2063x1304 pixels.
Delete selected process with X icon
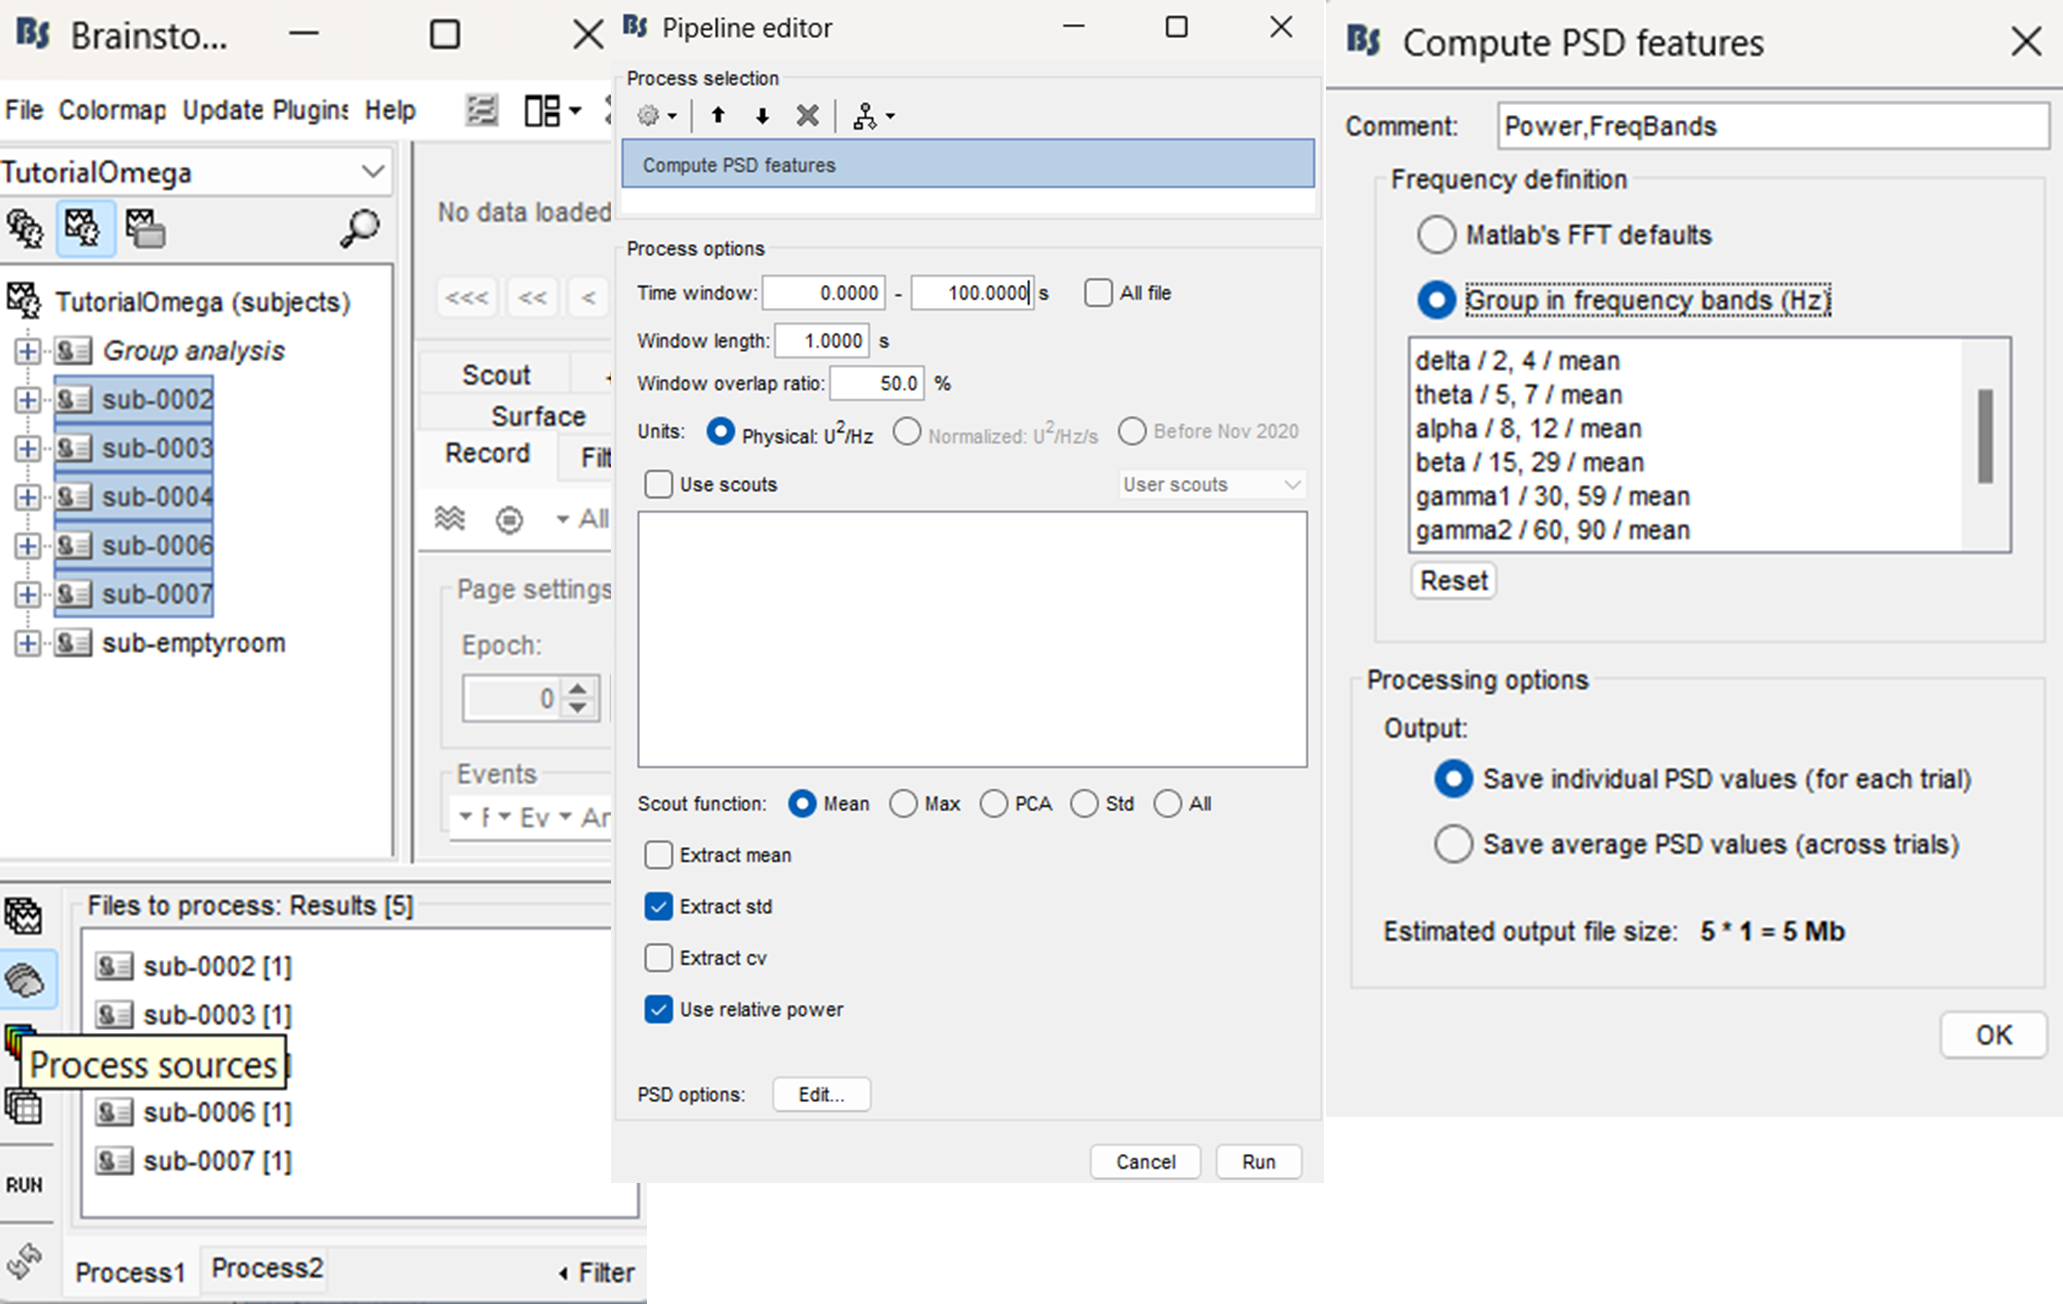coord(807,116)
